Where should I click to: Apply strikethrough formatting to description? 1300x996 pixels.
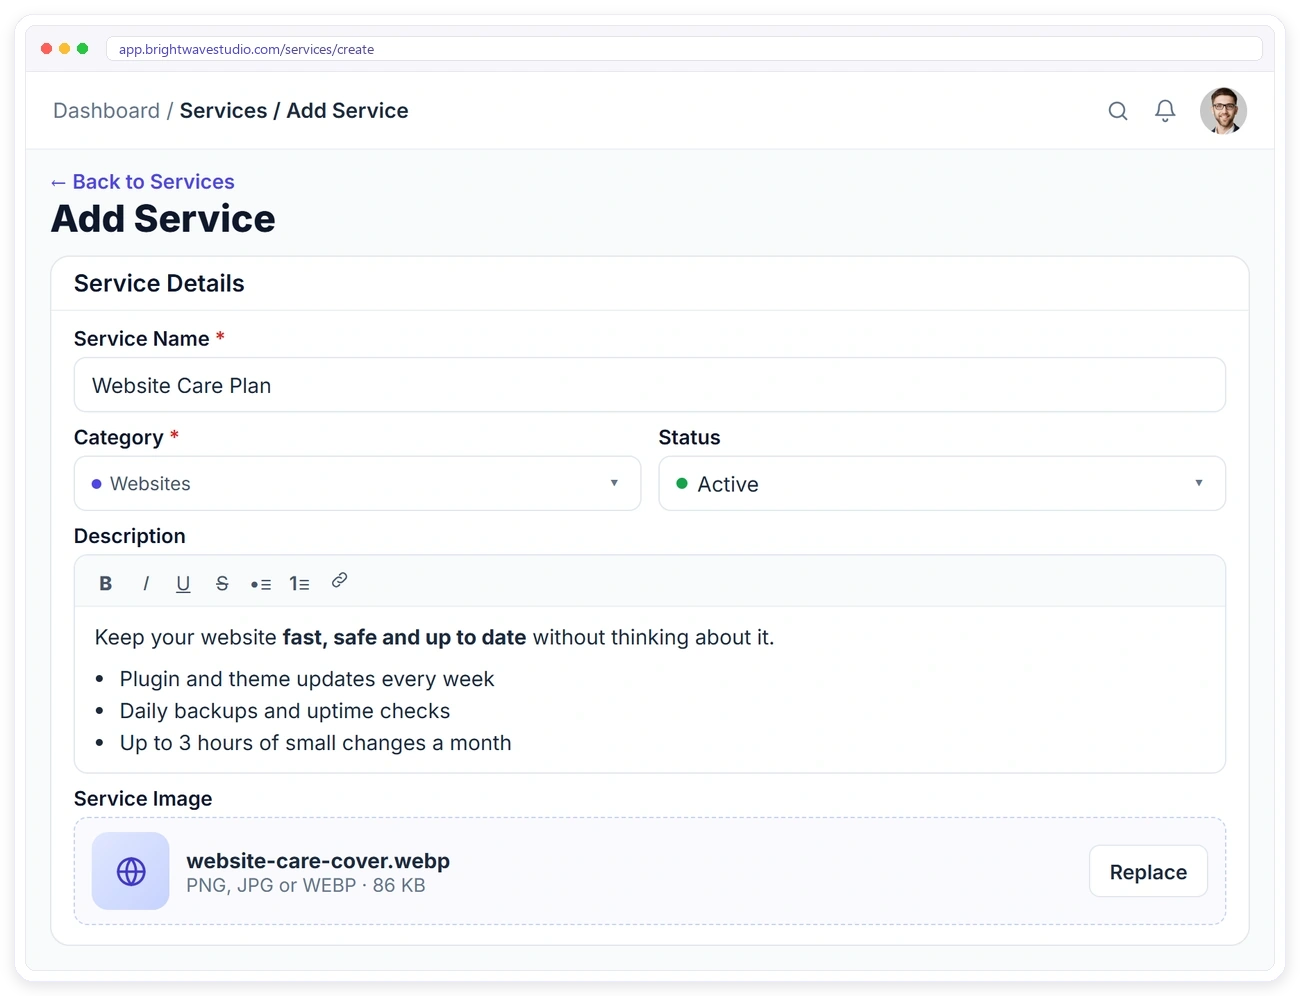point(222,583)
